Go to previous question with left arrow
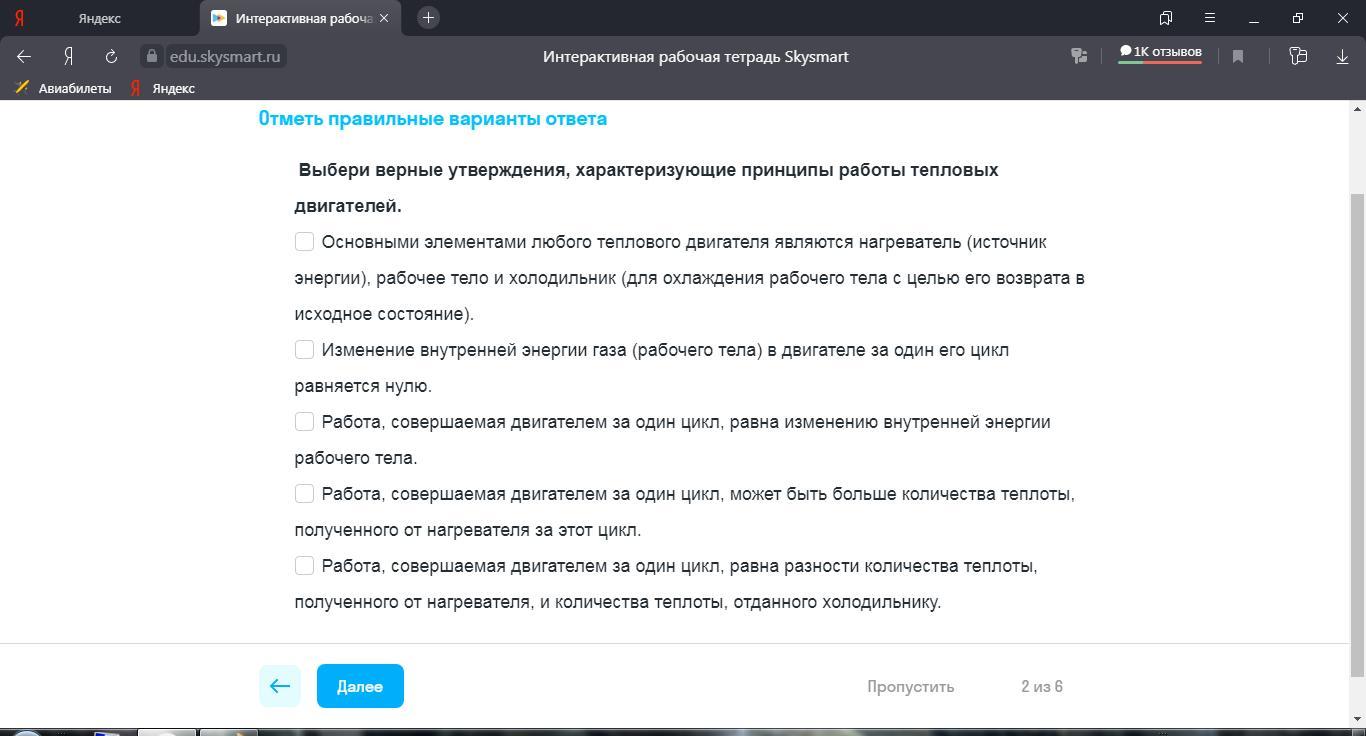This screenshot has height=736, width=1366. 280,686
